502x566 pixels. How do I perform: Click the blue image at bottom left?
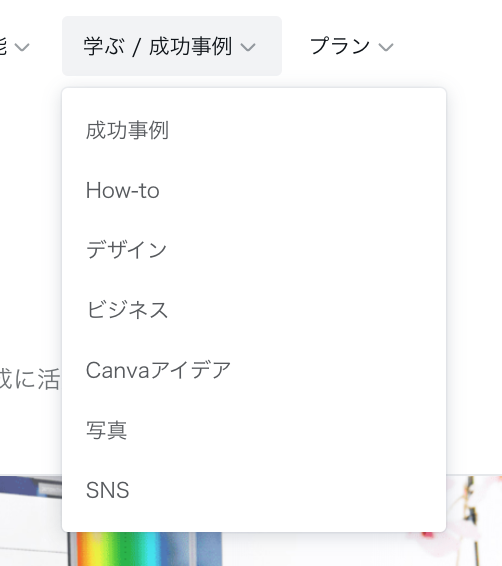coord(31,521)
